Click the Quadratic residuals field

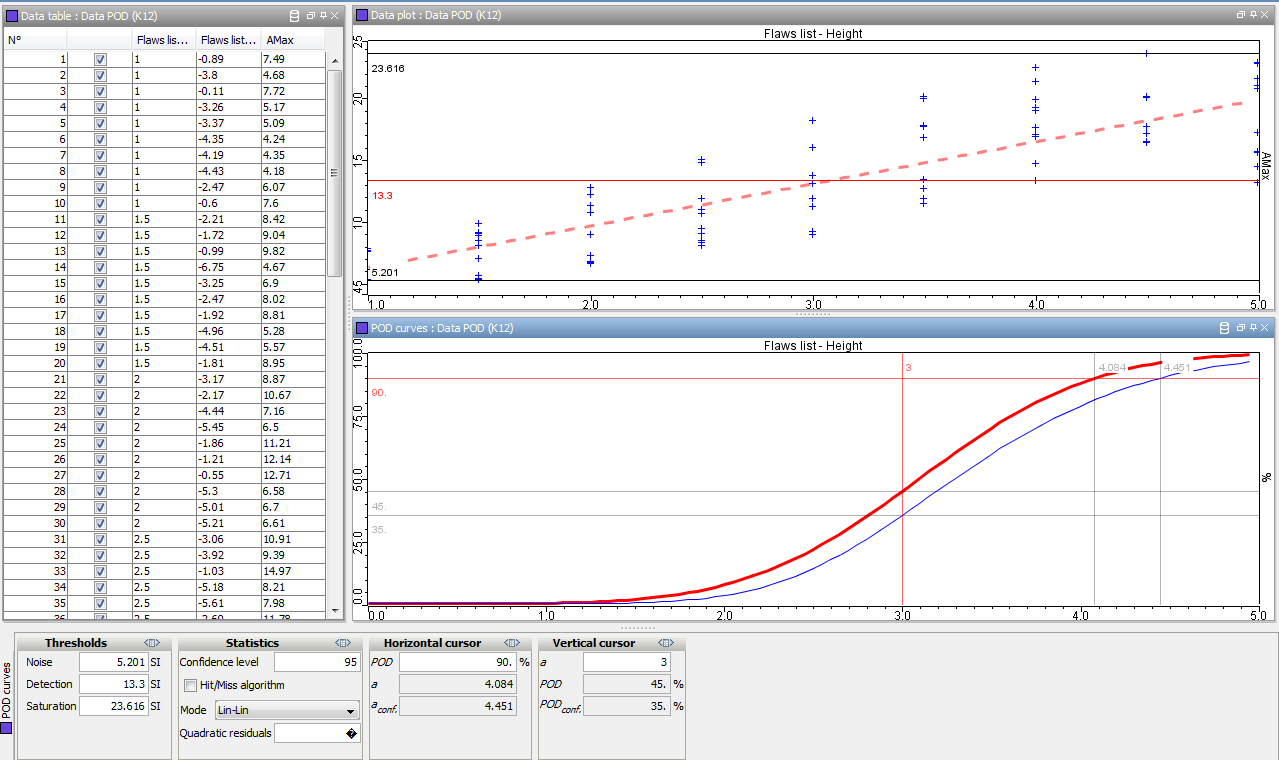[x=317, y=733]
